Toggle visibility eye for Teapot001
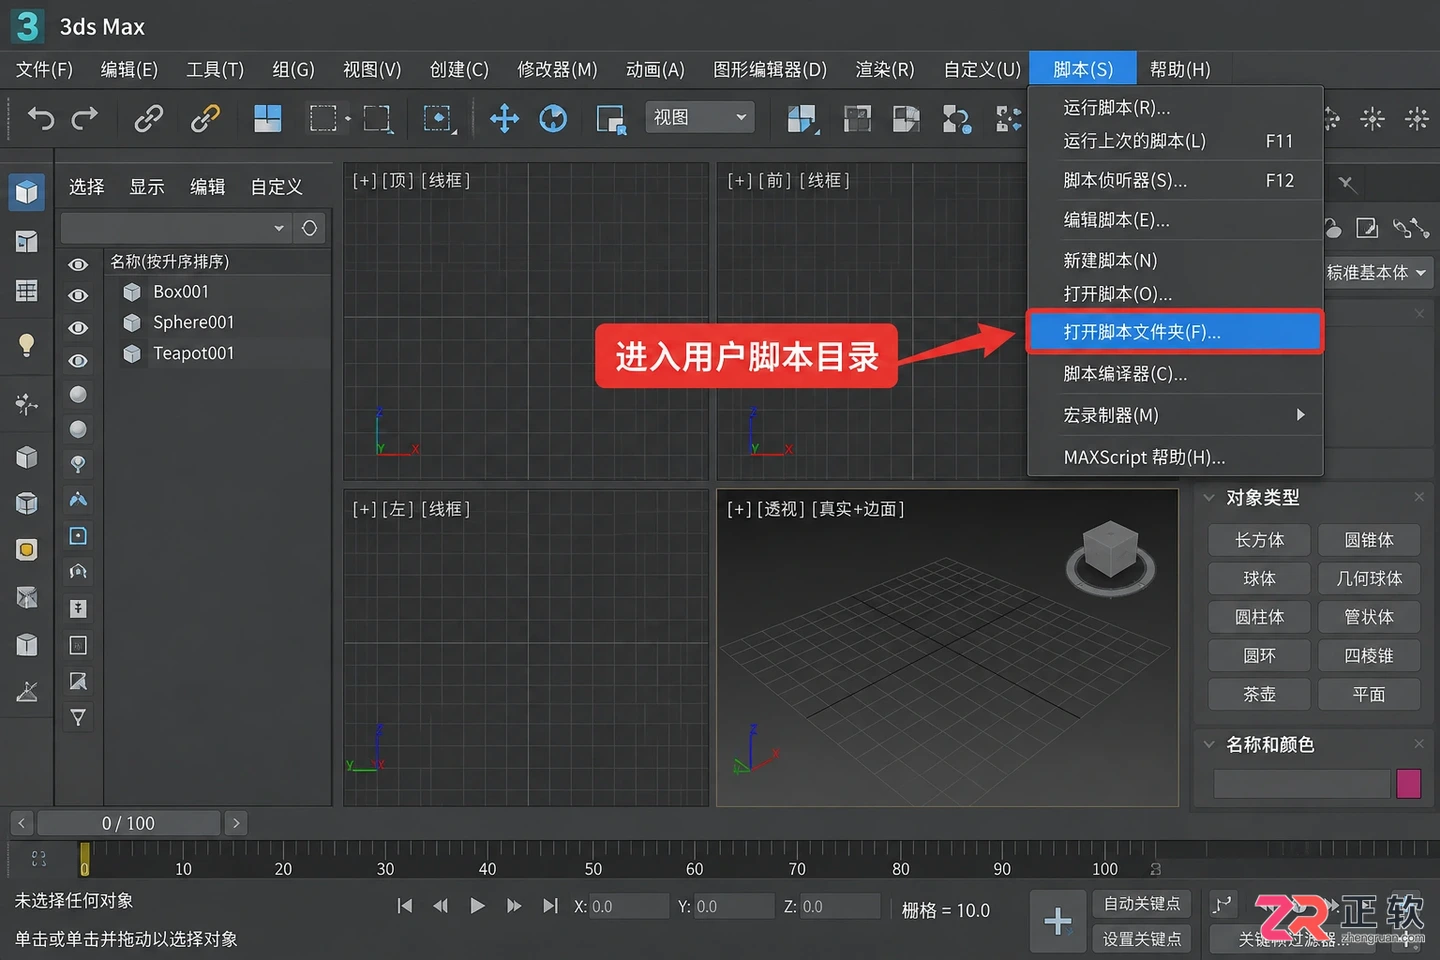 point(78,360)
